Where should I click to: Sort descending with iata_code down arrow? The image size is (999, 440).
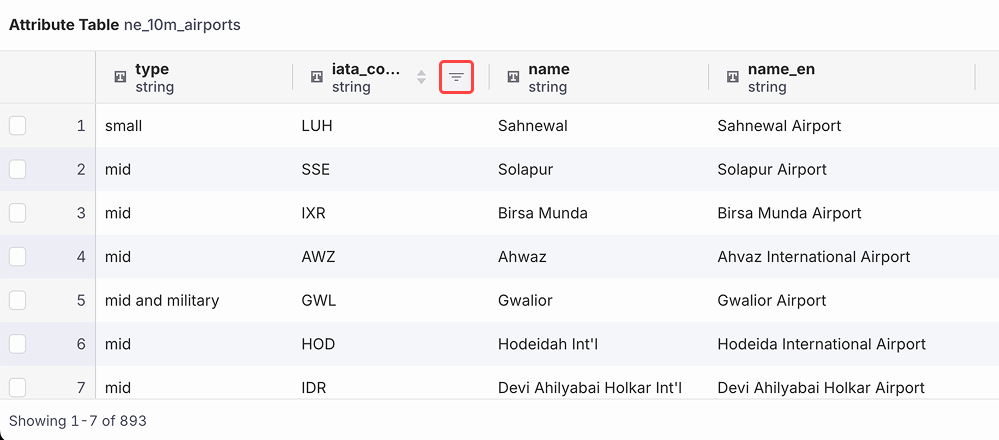click(x=421, y=82)
